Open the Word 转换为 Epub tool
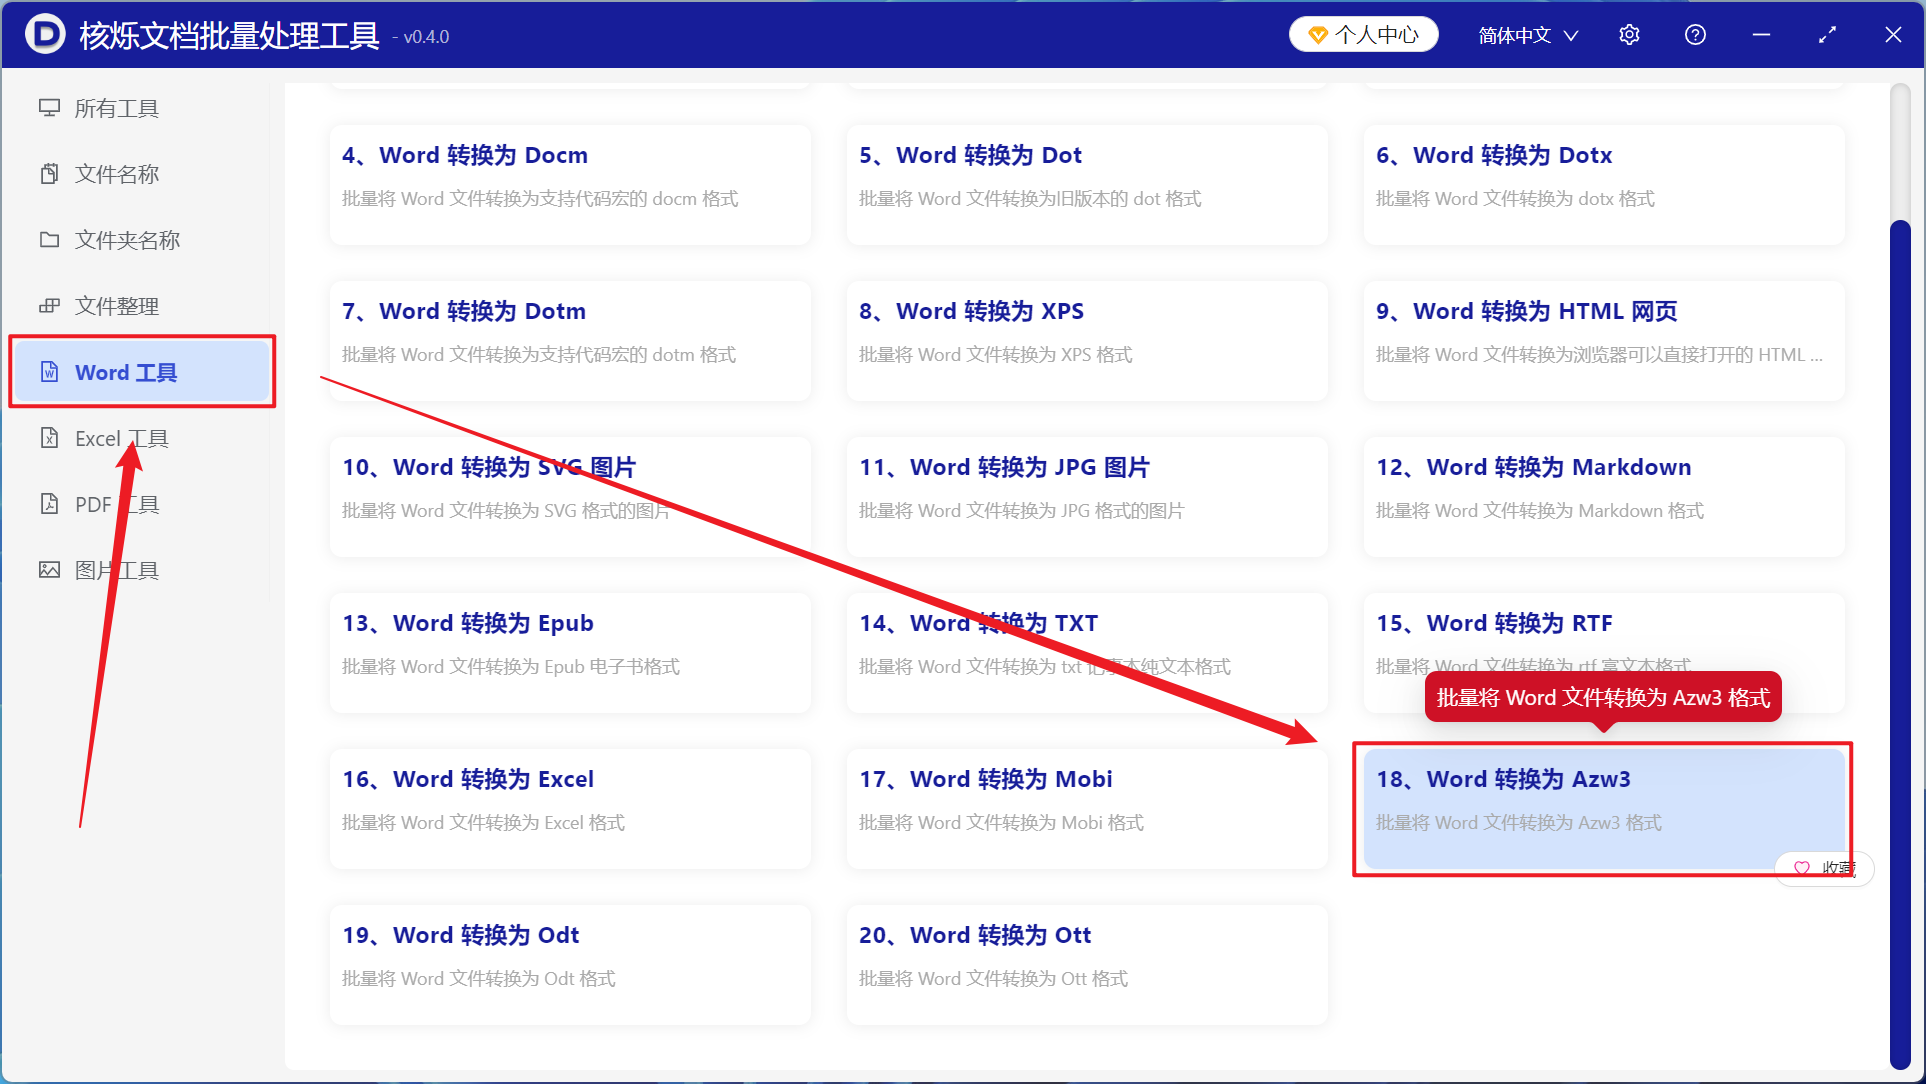 coord(570,653)
